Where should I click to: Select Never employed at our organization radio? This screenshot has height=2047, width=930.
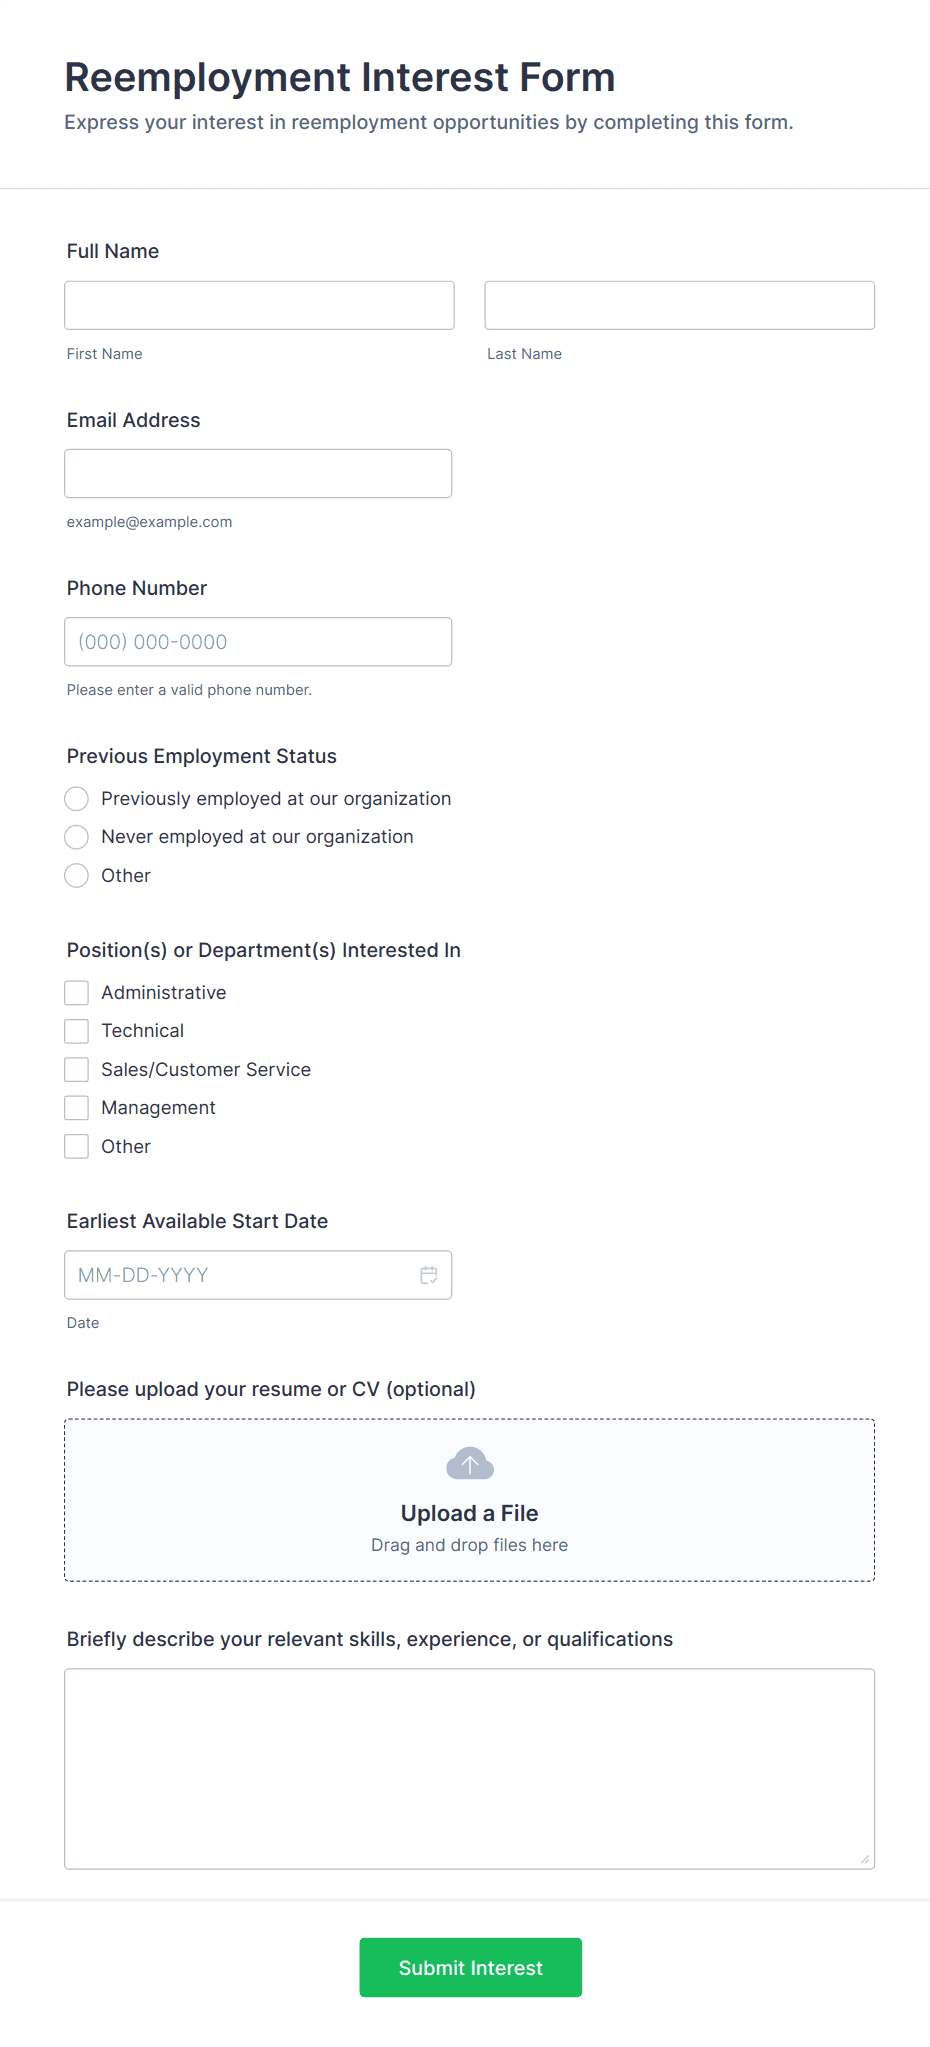tap(77, 837)
